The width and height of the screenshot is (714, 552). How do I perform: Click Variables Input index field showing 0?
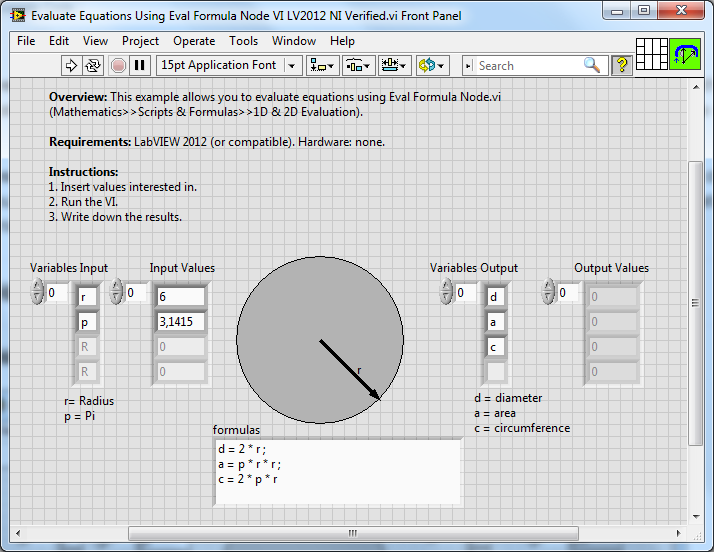56,292
